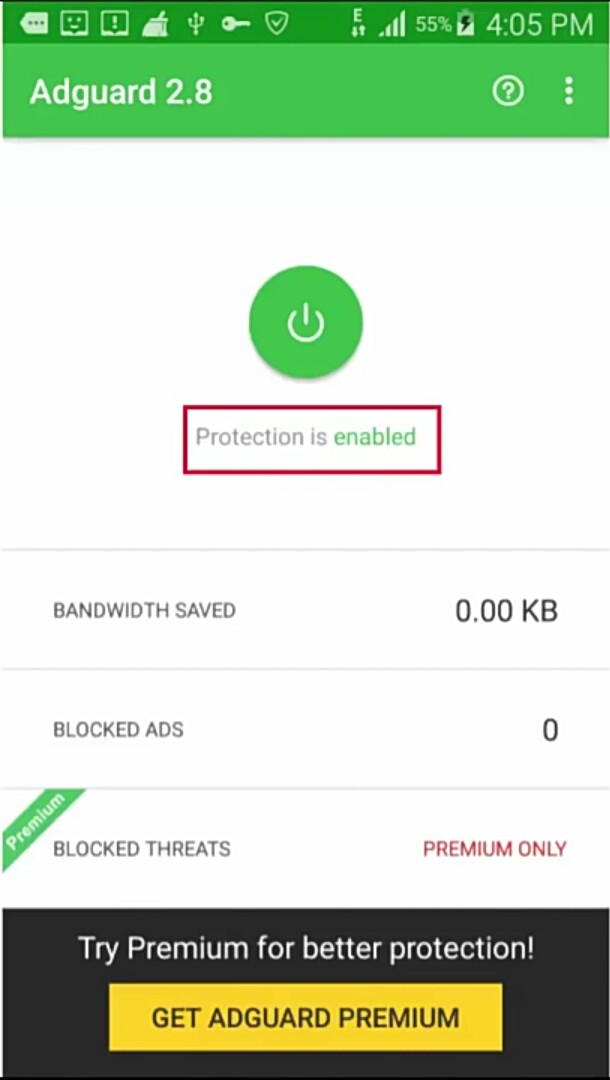
Task: Tap the Try Premium promotional banner
Action: point(305,948)
